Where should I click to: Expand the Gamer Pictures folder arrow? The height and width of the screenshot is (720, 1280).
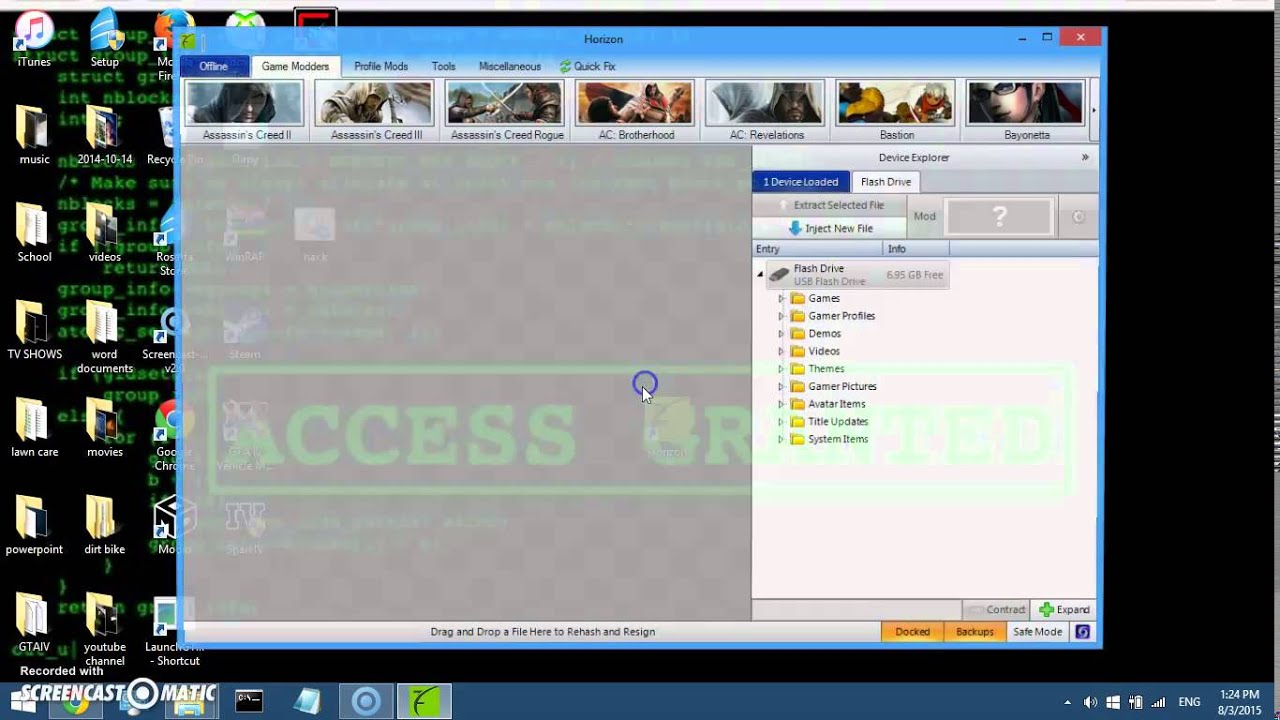pyautogui.click(x=781, y=386)
